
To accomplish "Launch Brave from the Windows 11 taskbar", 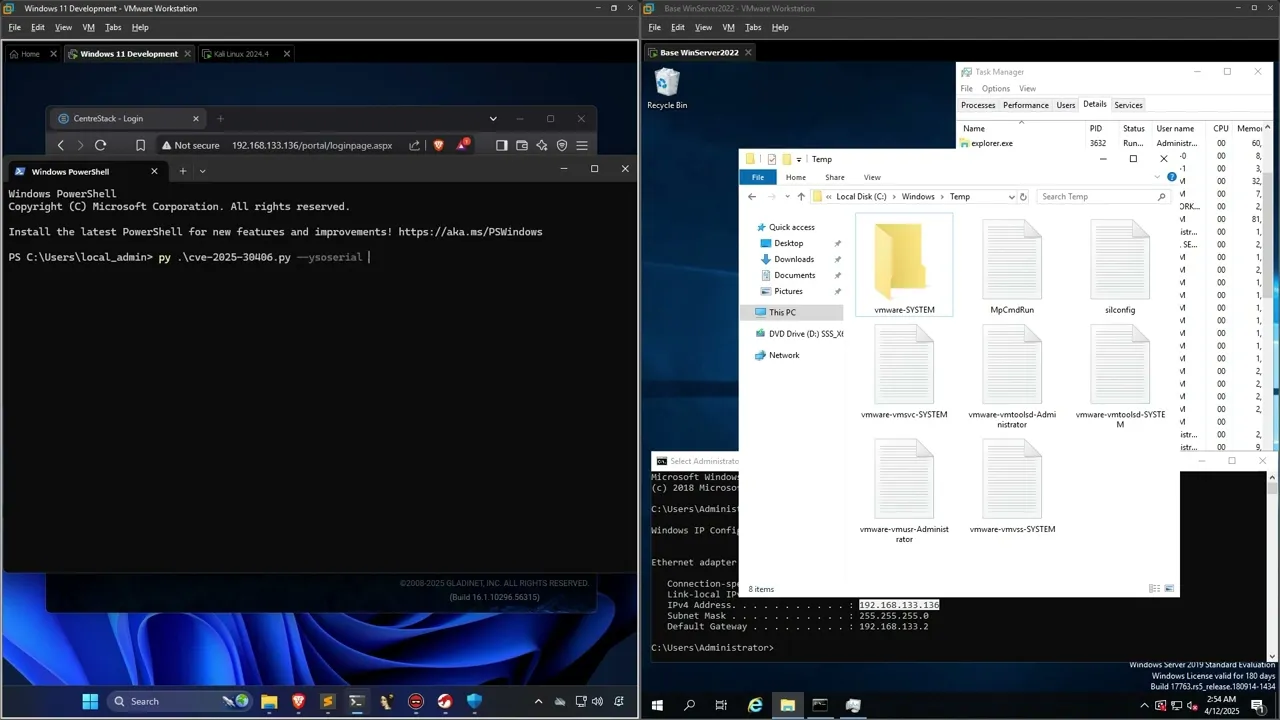I will click(298, 701).
